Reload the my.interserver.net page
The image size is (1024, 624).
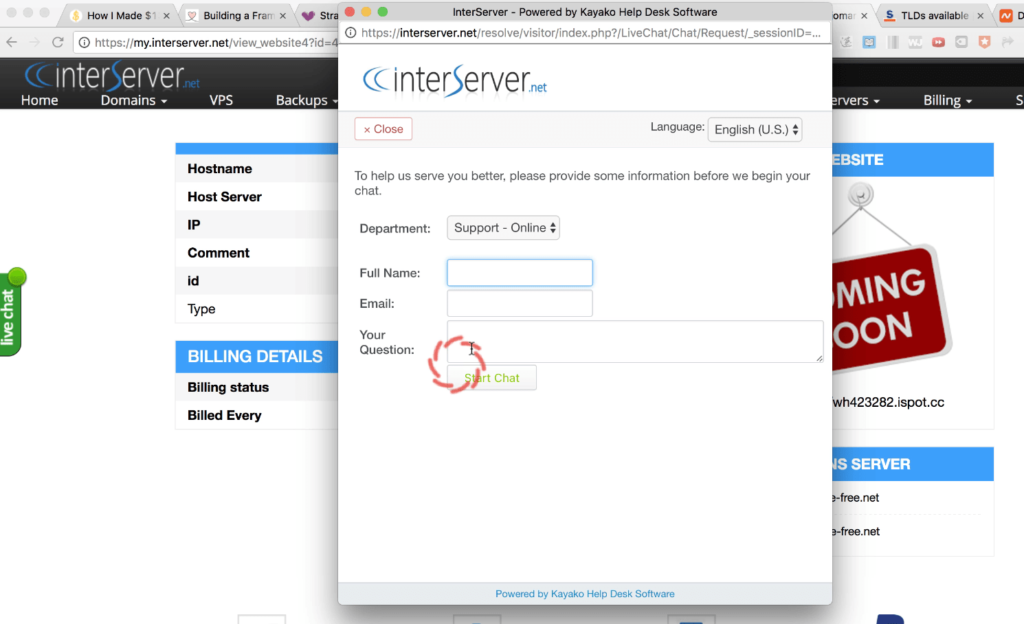click(57, 42)
